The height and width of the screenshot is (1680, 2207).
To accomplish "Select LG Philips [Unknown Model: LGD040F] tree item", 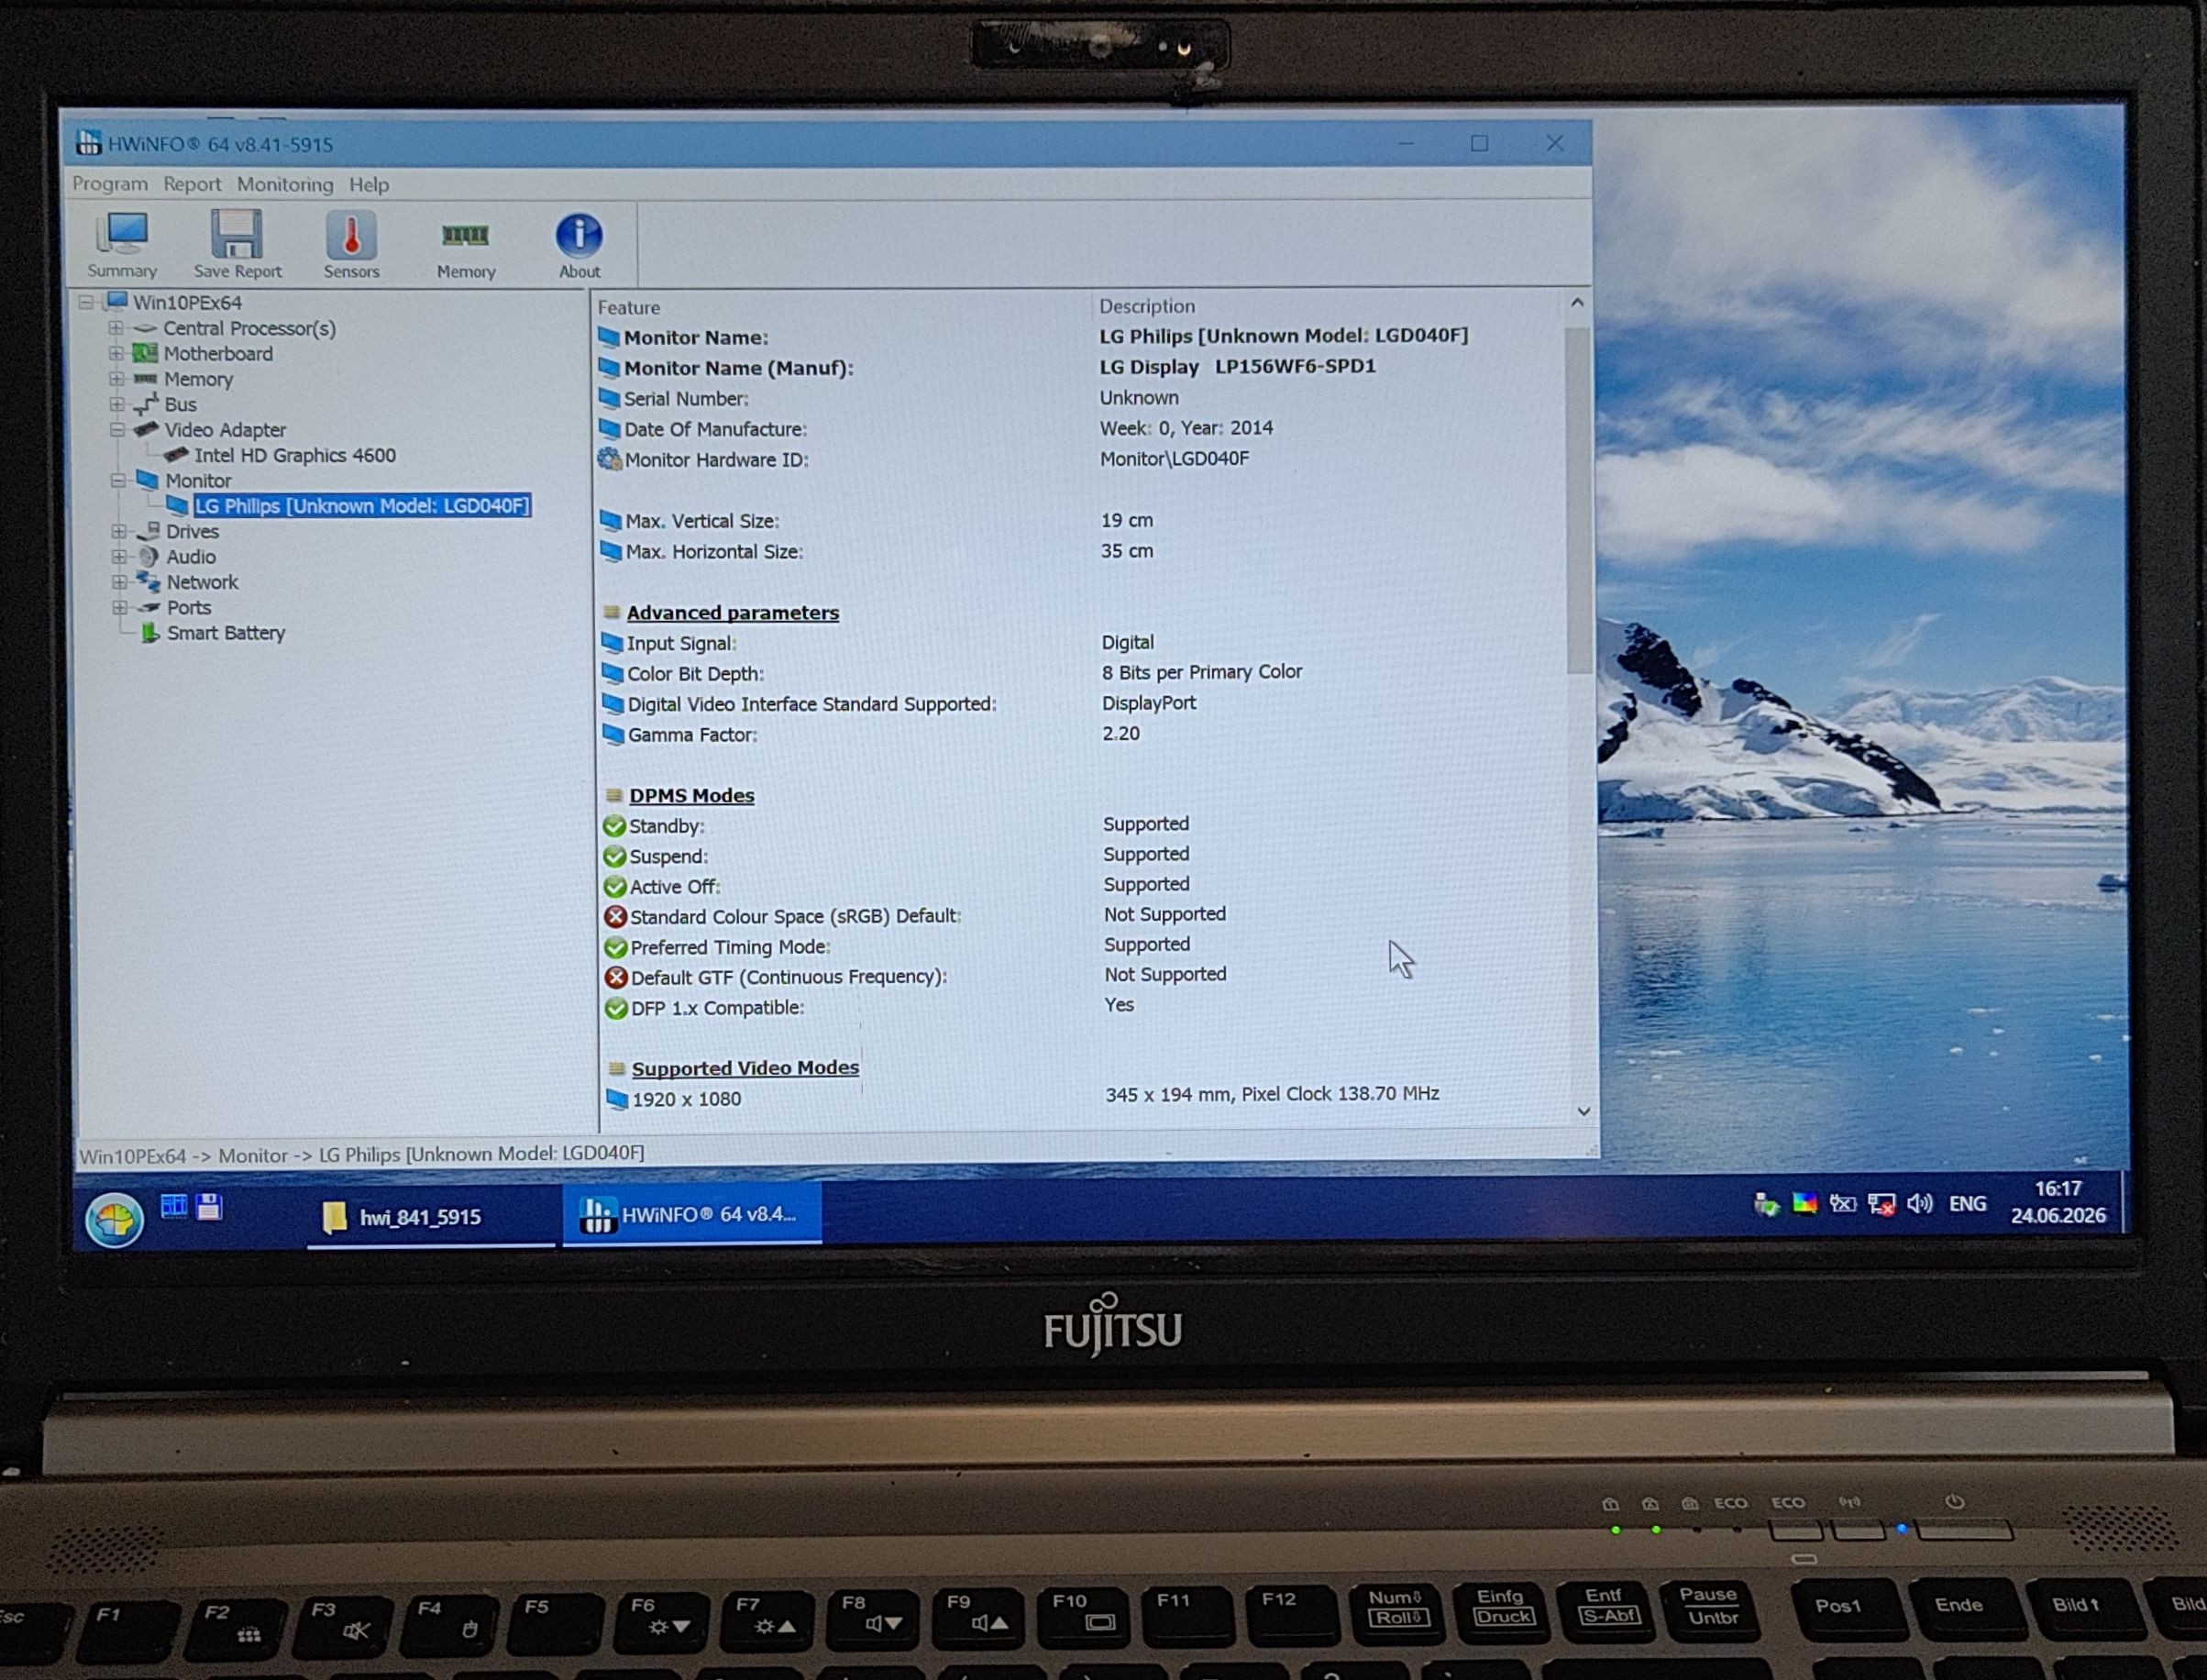I will (x=362, y=506).
